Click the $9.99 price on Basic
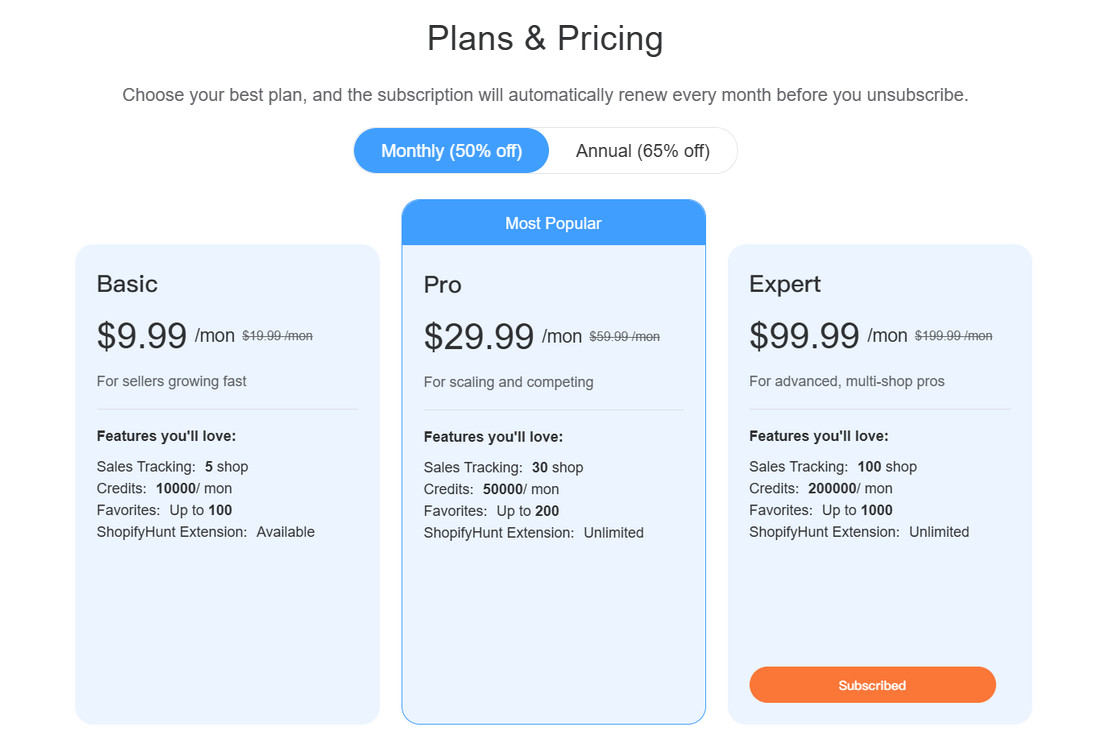This screenshot has width=1105, height=745. click(142, 336)
